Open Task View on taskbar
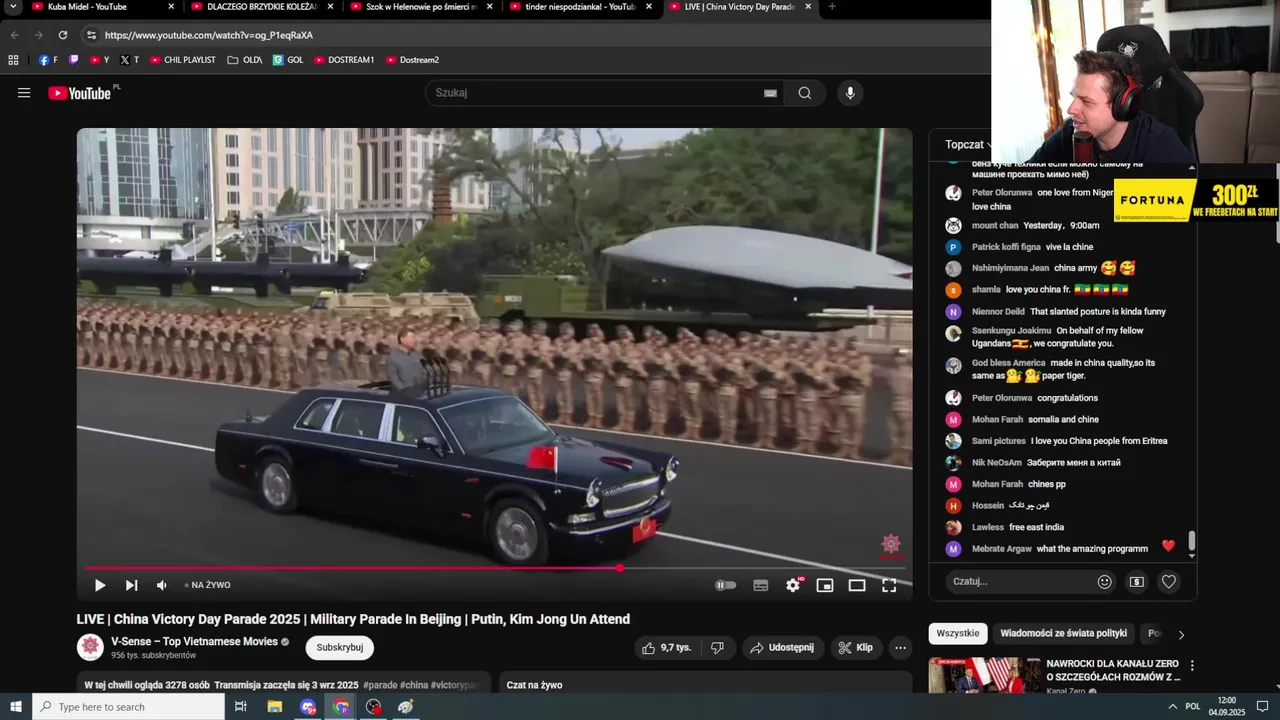This screenshot has width=1280, height=720. [241, 707]
